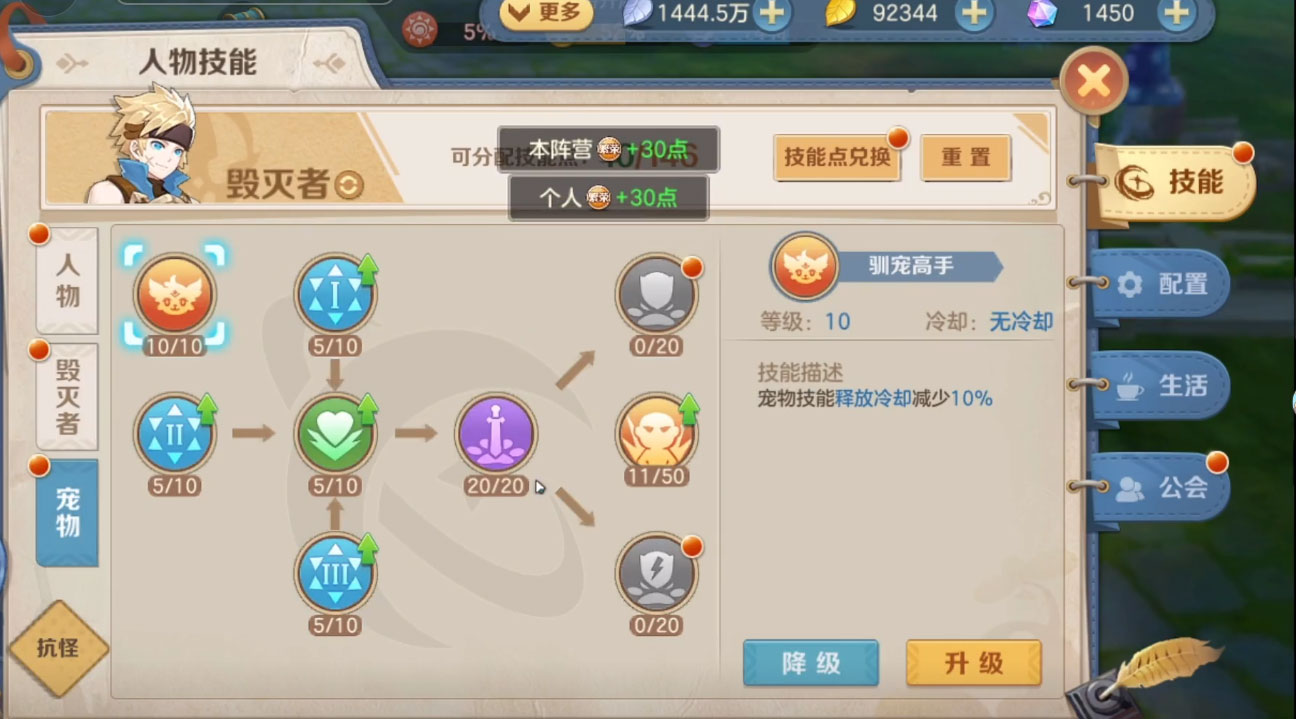This screenshot has height=719, width=1296.
Task: Select the green heart skill node
Action: [335, 432]
